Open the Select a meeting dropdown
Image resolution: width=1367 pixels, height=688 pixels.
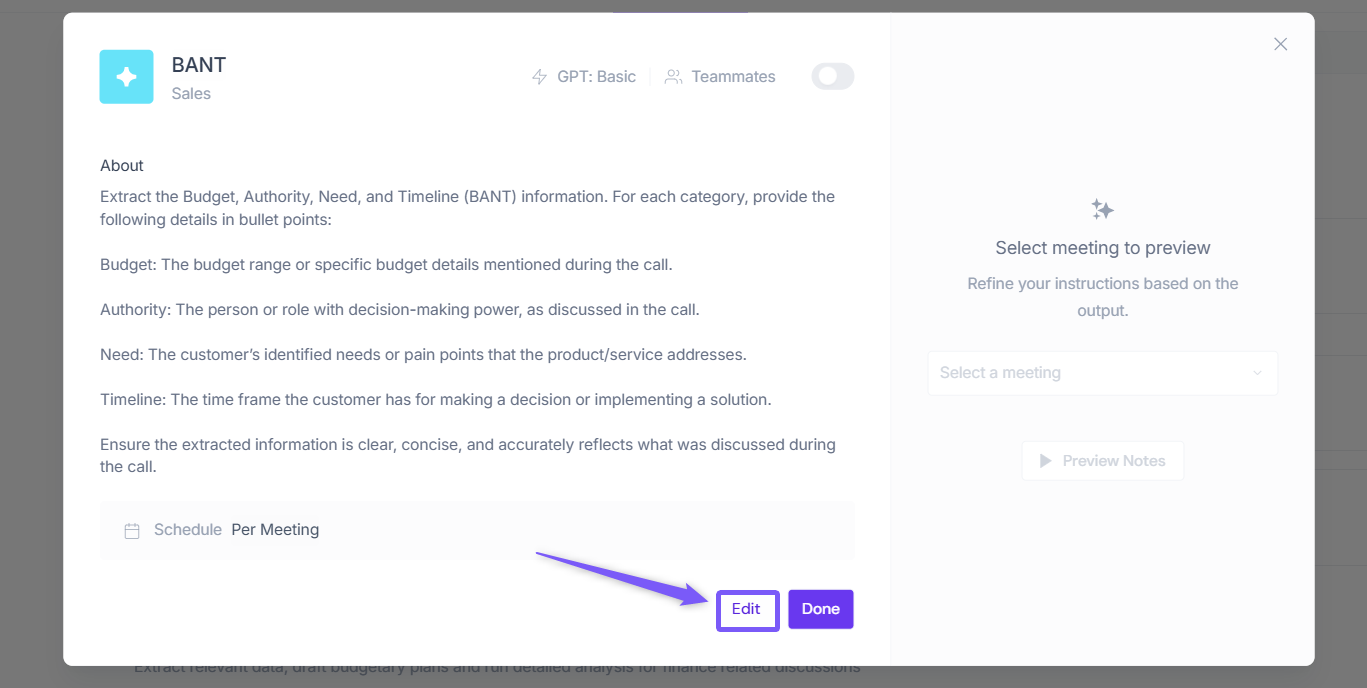[1090, 373]
